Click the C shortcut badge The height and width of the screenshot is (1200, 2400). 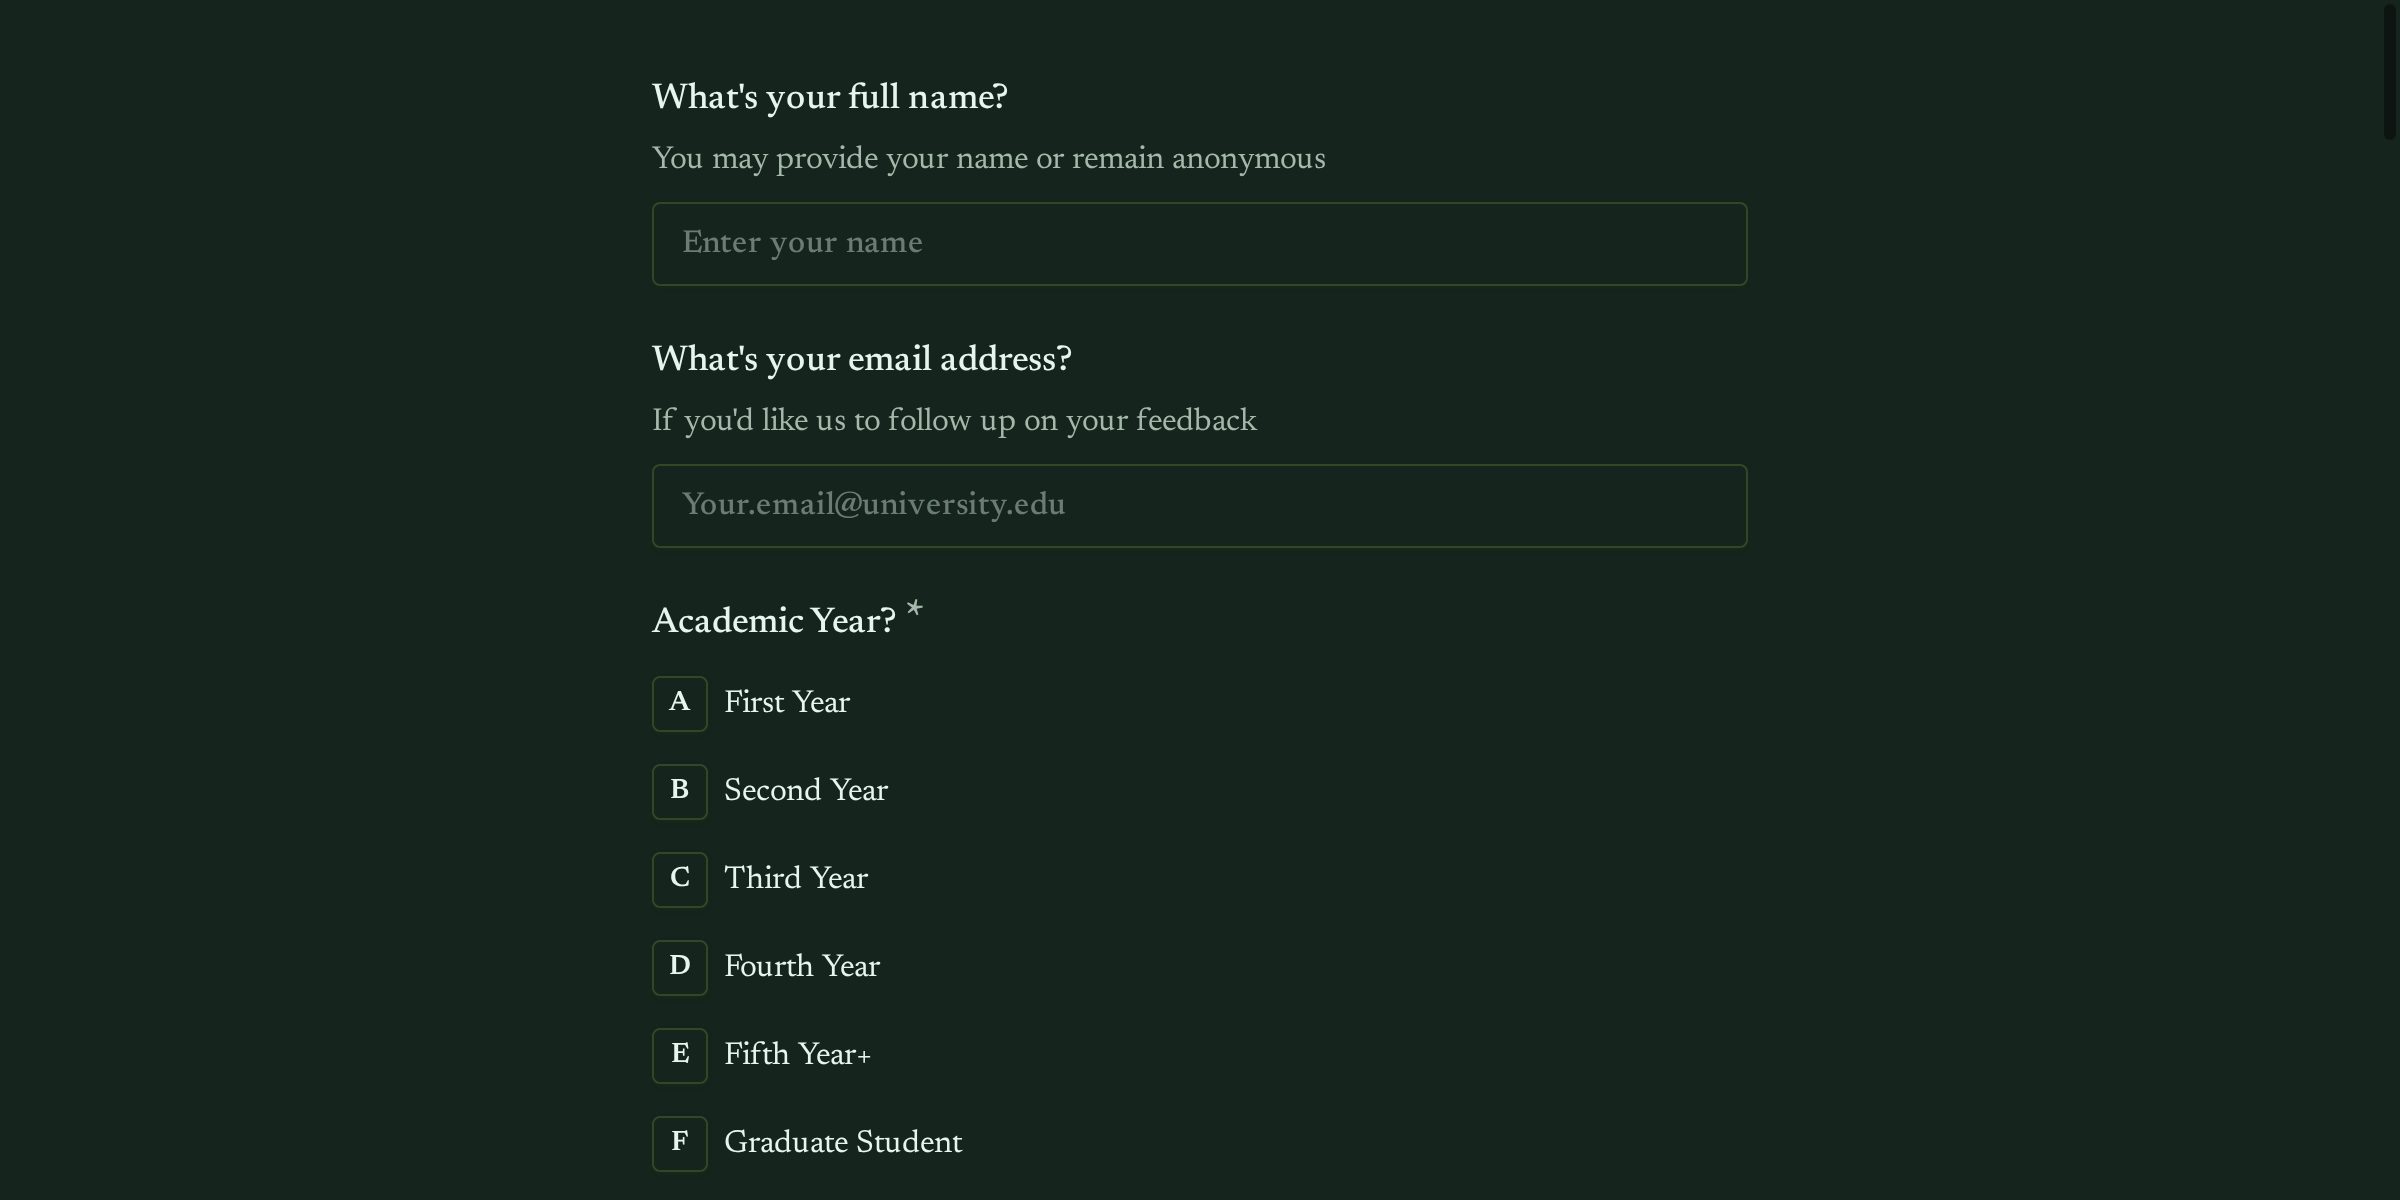[x=679, y=879]
